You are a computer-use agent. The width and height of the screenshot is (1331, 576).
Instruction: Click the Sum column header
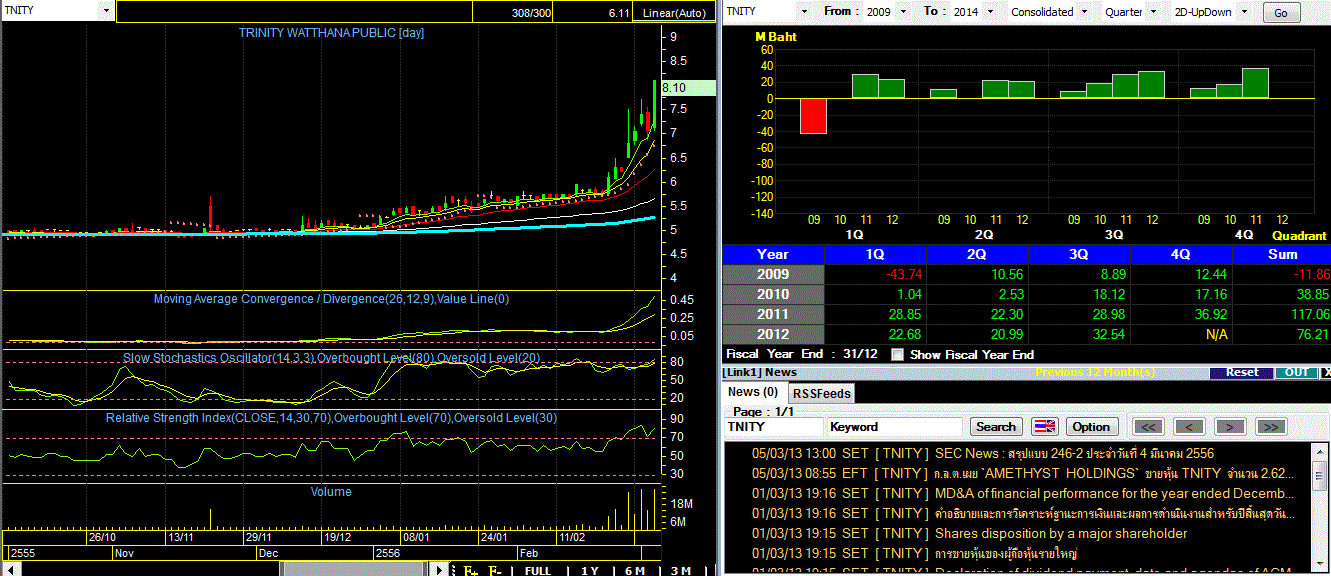[x=1282, y=254]
